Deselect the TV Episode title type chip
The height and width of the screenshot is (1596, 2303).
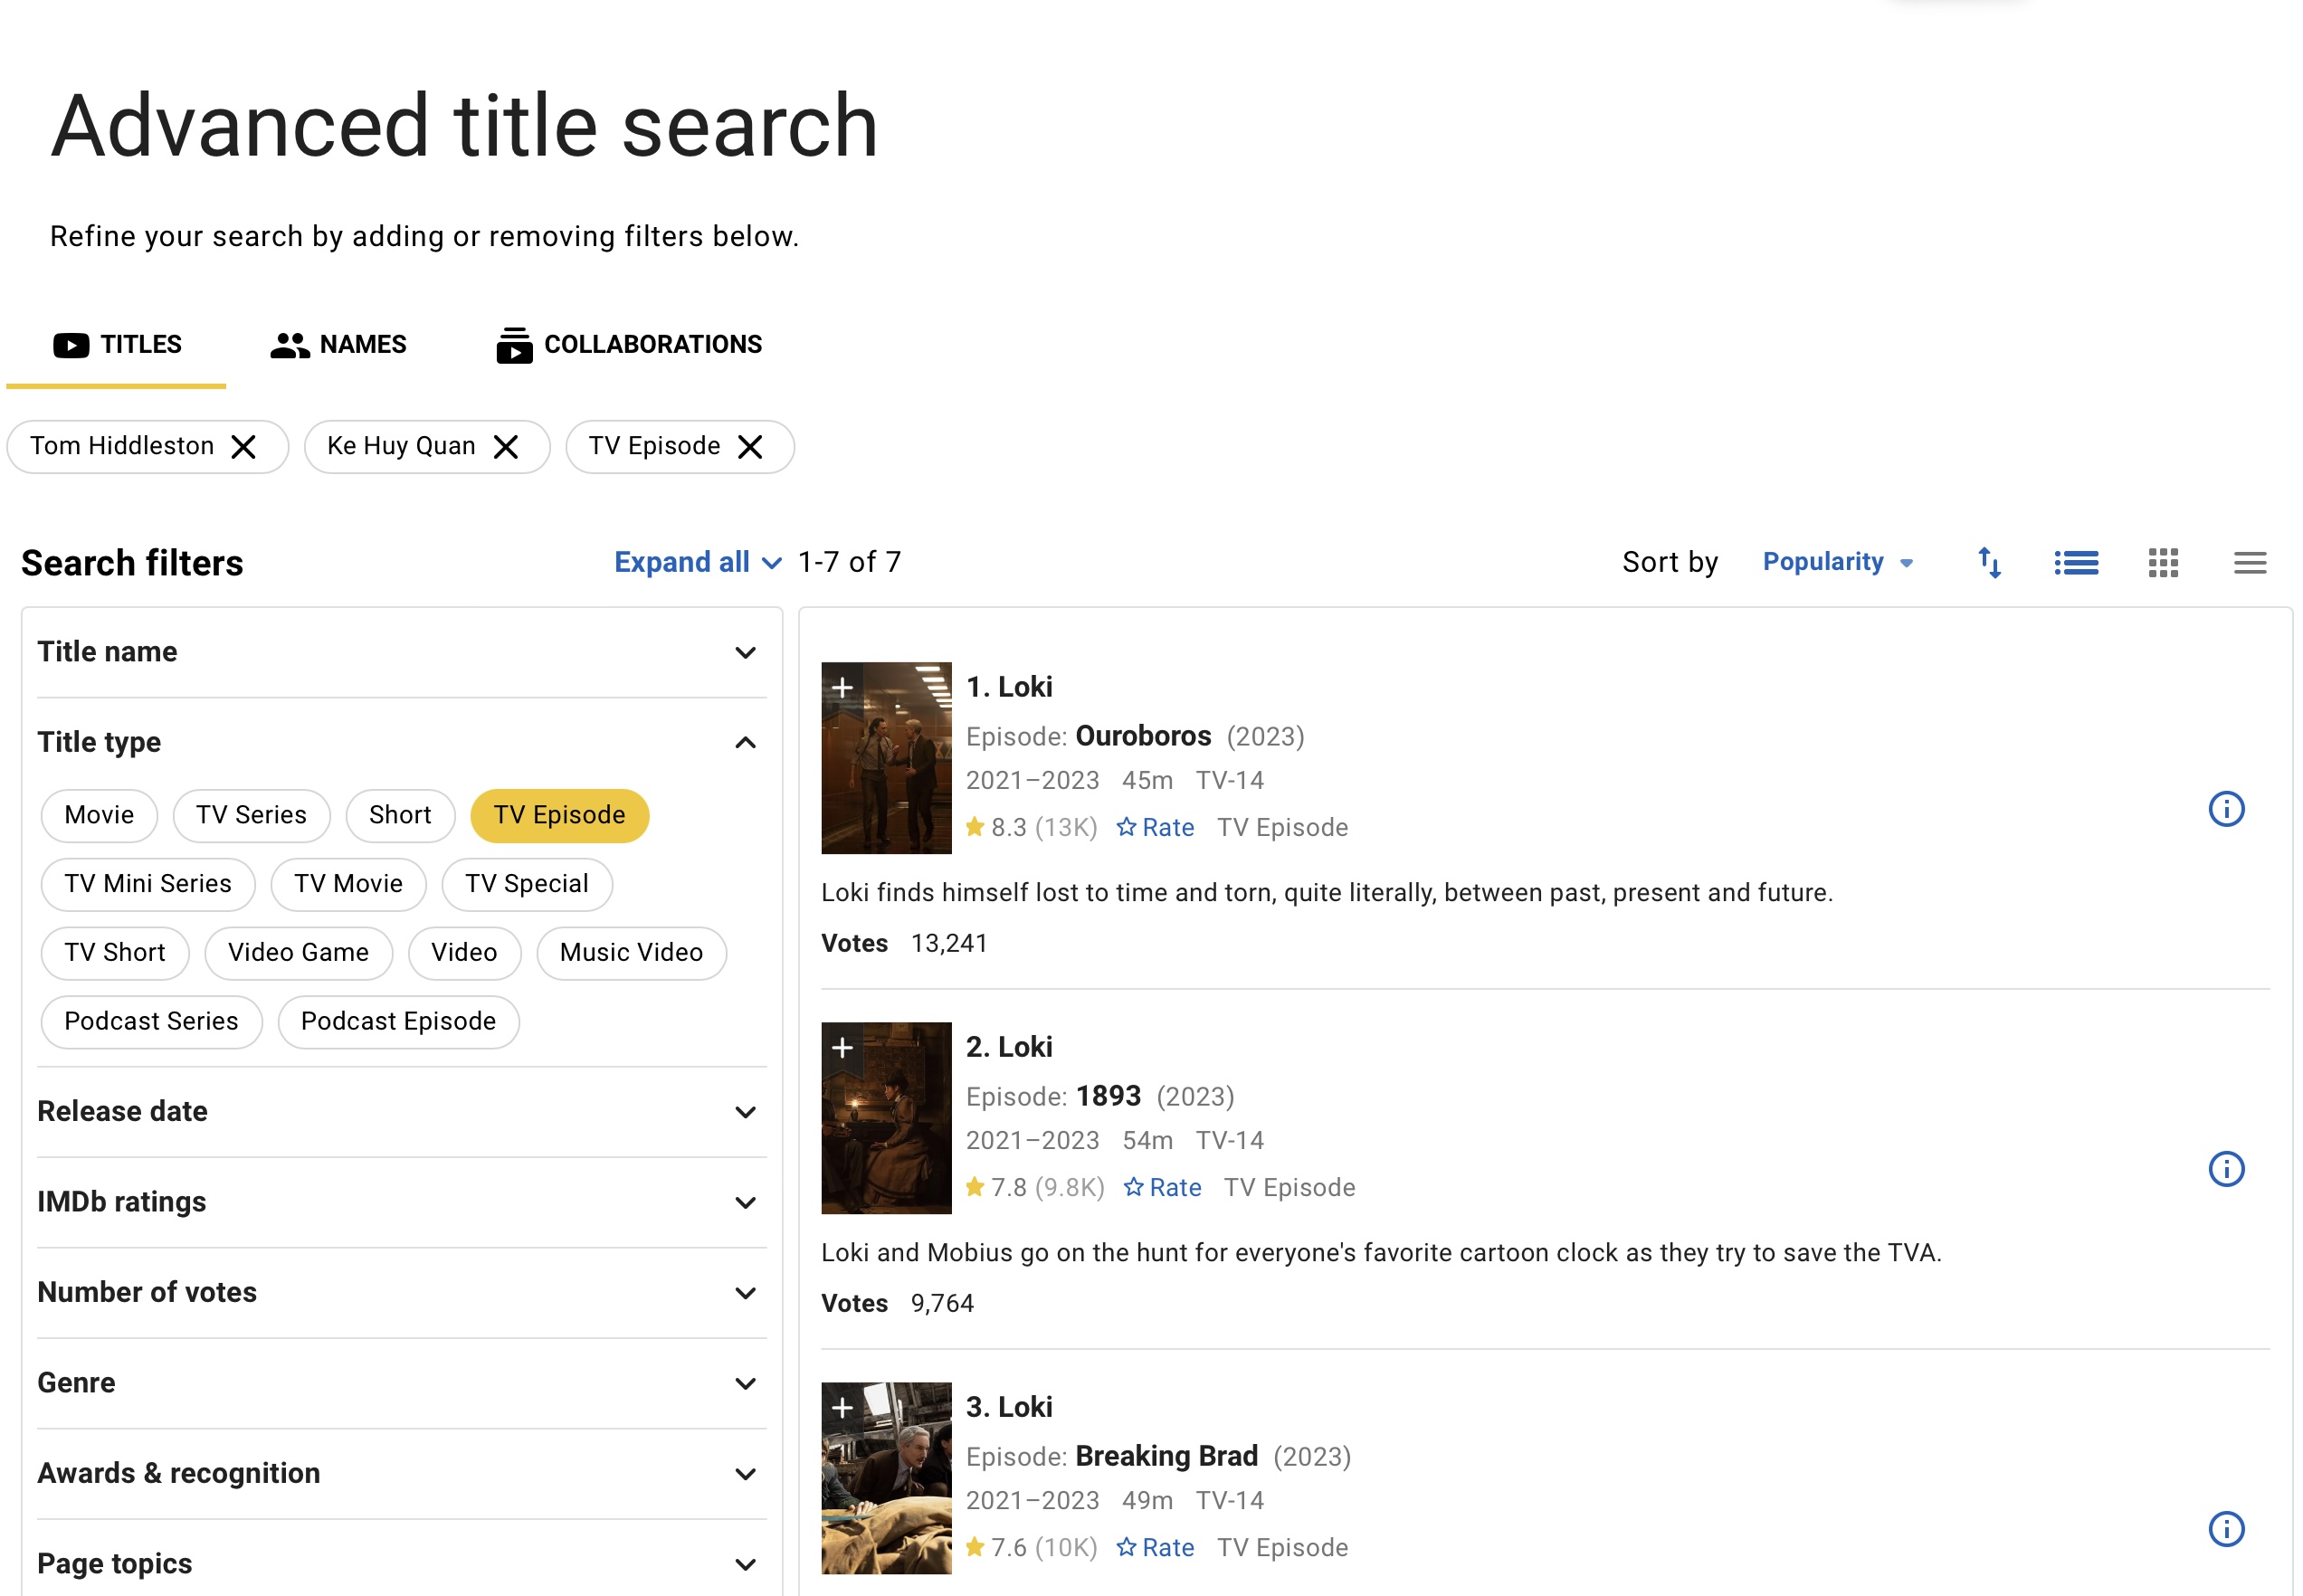[x=559, y=815]
